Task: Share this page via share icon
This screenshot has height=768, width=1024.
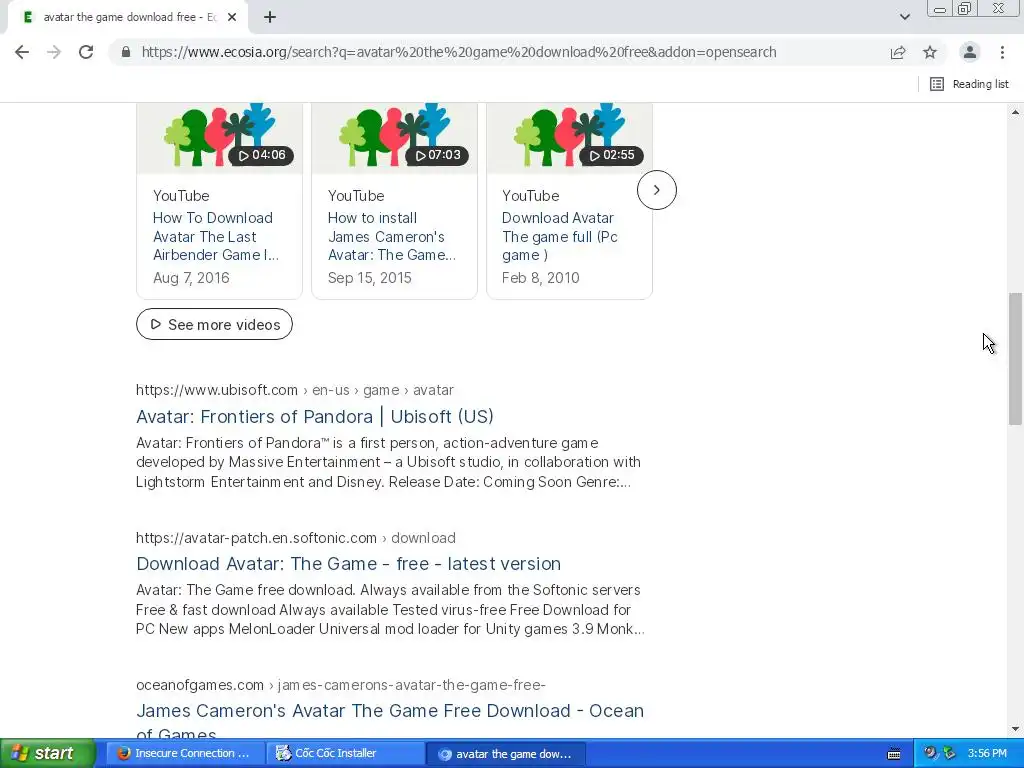Action: (898, 52)
